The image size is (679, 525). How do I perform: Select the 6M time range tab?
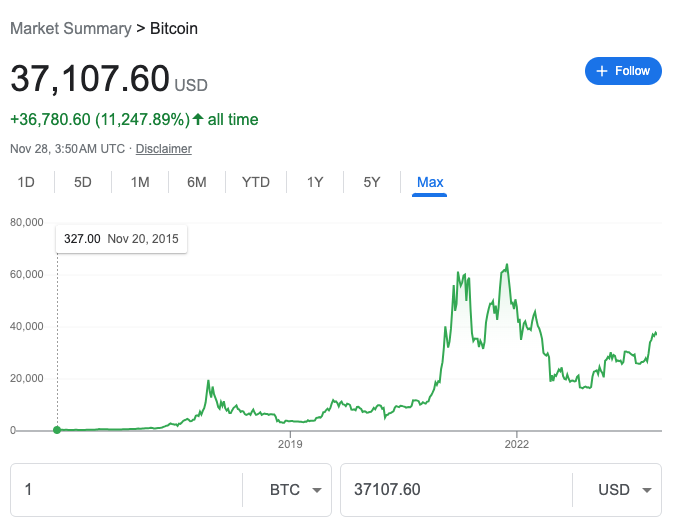tap(196, 182)
